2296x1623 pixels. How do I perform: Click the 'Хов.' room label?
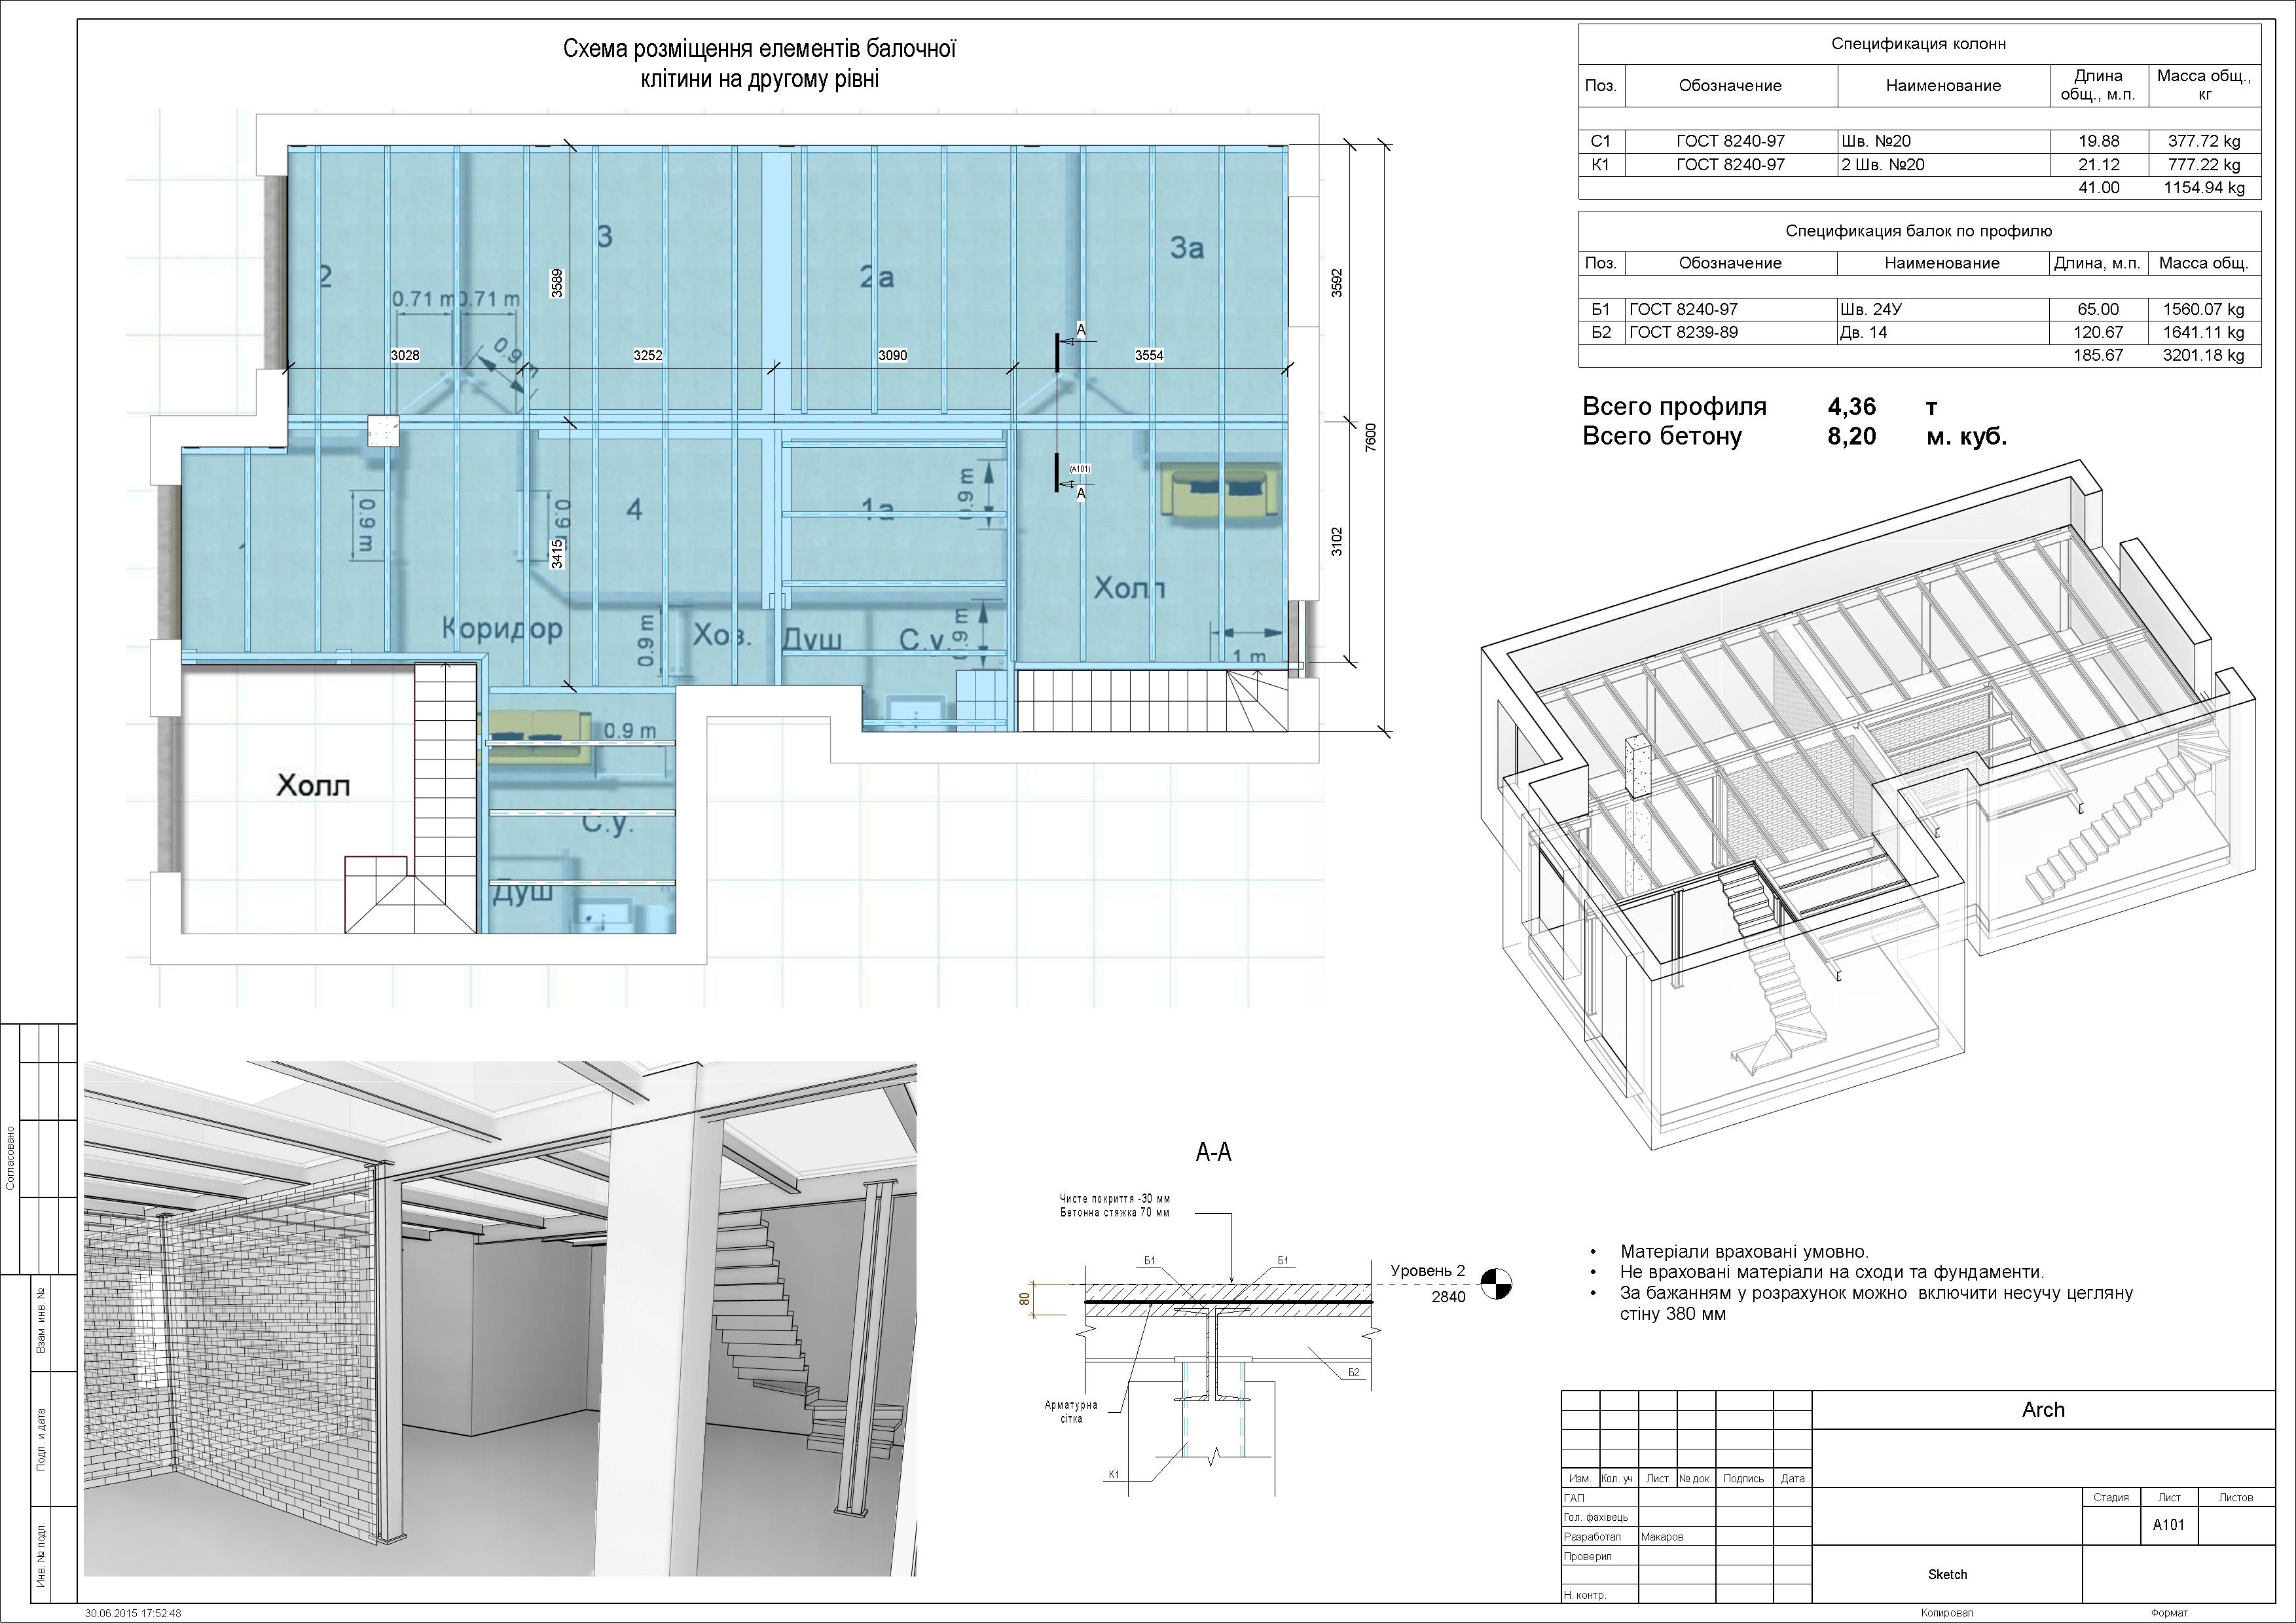click(722, 636)
